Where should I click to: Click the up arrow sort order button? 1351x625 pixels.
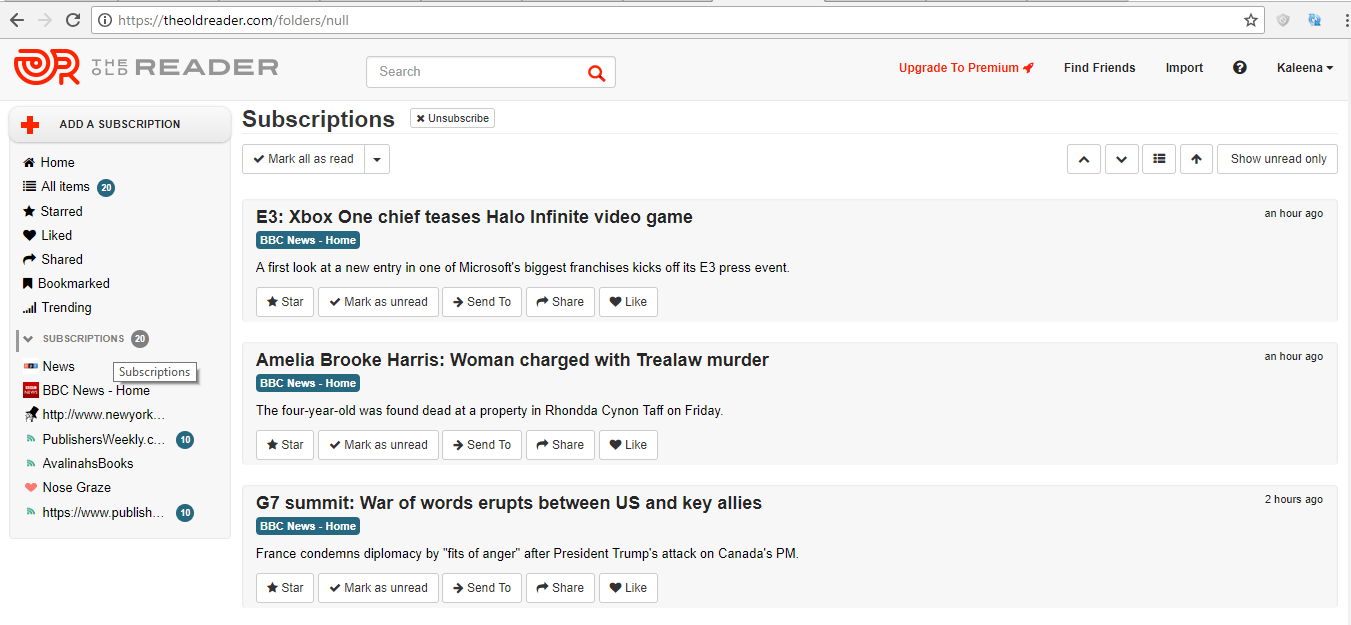pyautogui.click(x=1196, y=159)
